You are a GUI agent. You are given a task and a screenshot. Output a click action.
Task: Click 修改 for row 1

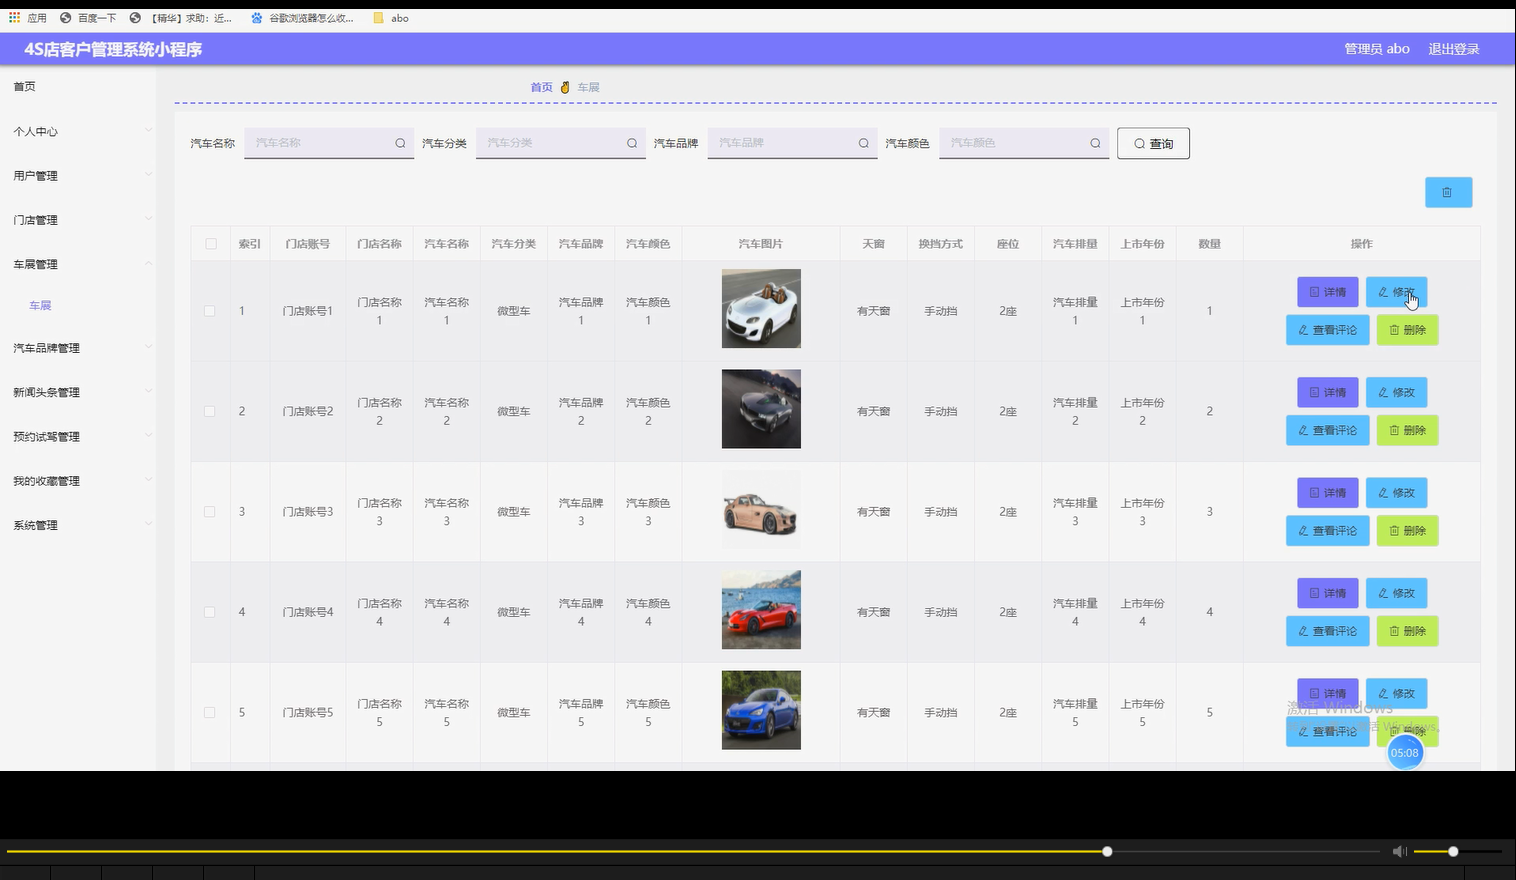point(1396,292)
